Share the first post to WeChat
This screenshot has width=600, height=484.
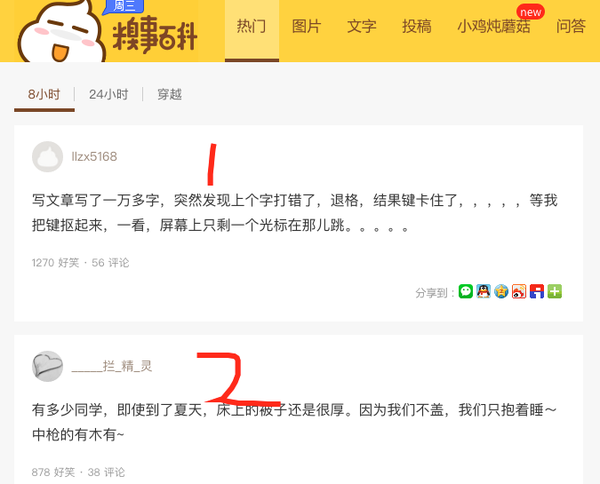point(466,292)
